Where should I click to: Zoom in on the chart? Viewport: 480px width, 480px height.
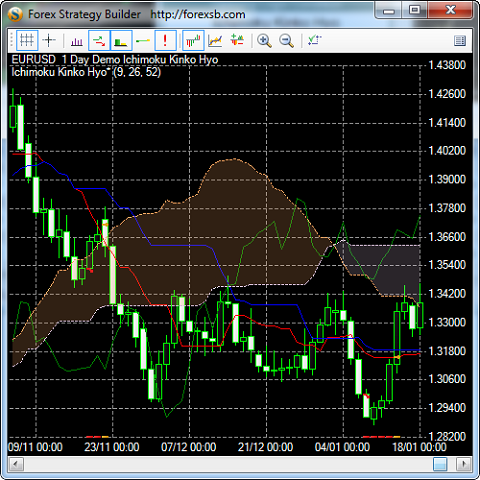tap(264, 41)
